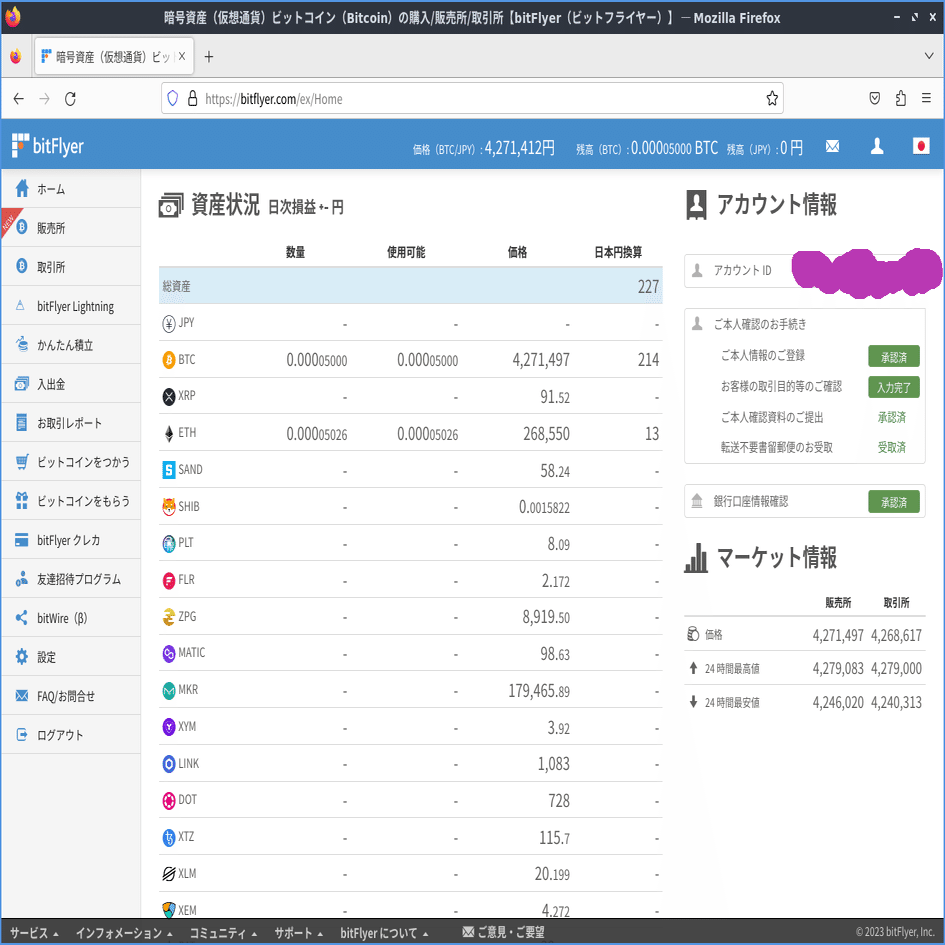Click the MKR coin icon
This screenshot has width=945, height=945.
(169, 690)
